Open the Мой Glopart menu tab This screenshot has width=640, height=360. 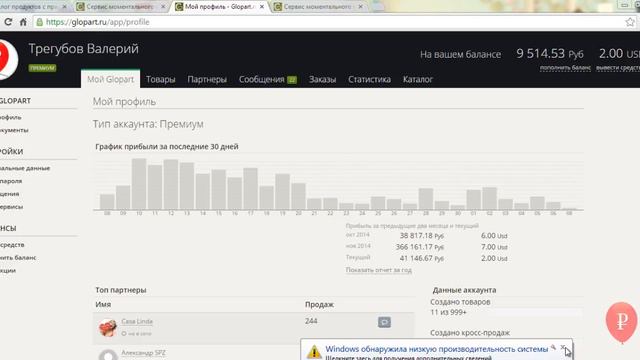click(x=110, y=79)
